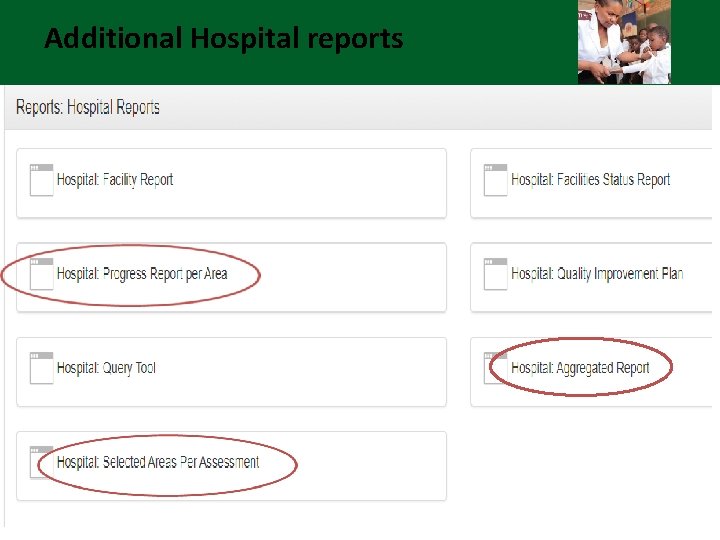Screen dimensions: 720x540
Task: Open the Hospital: Facility Report link
Action: (115, 180)
